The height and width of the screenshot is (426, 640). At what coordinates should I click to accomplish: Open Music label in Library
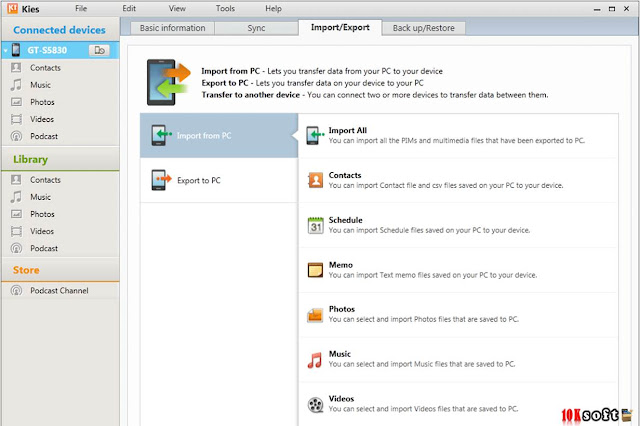point(40,197)
